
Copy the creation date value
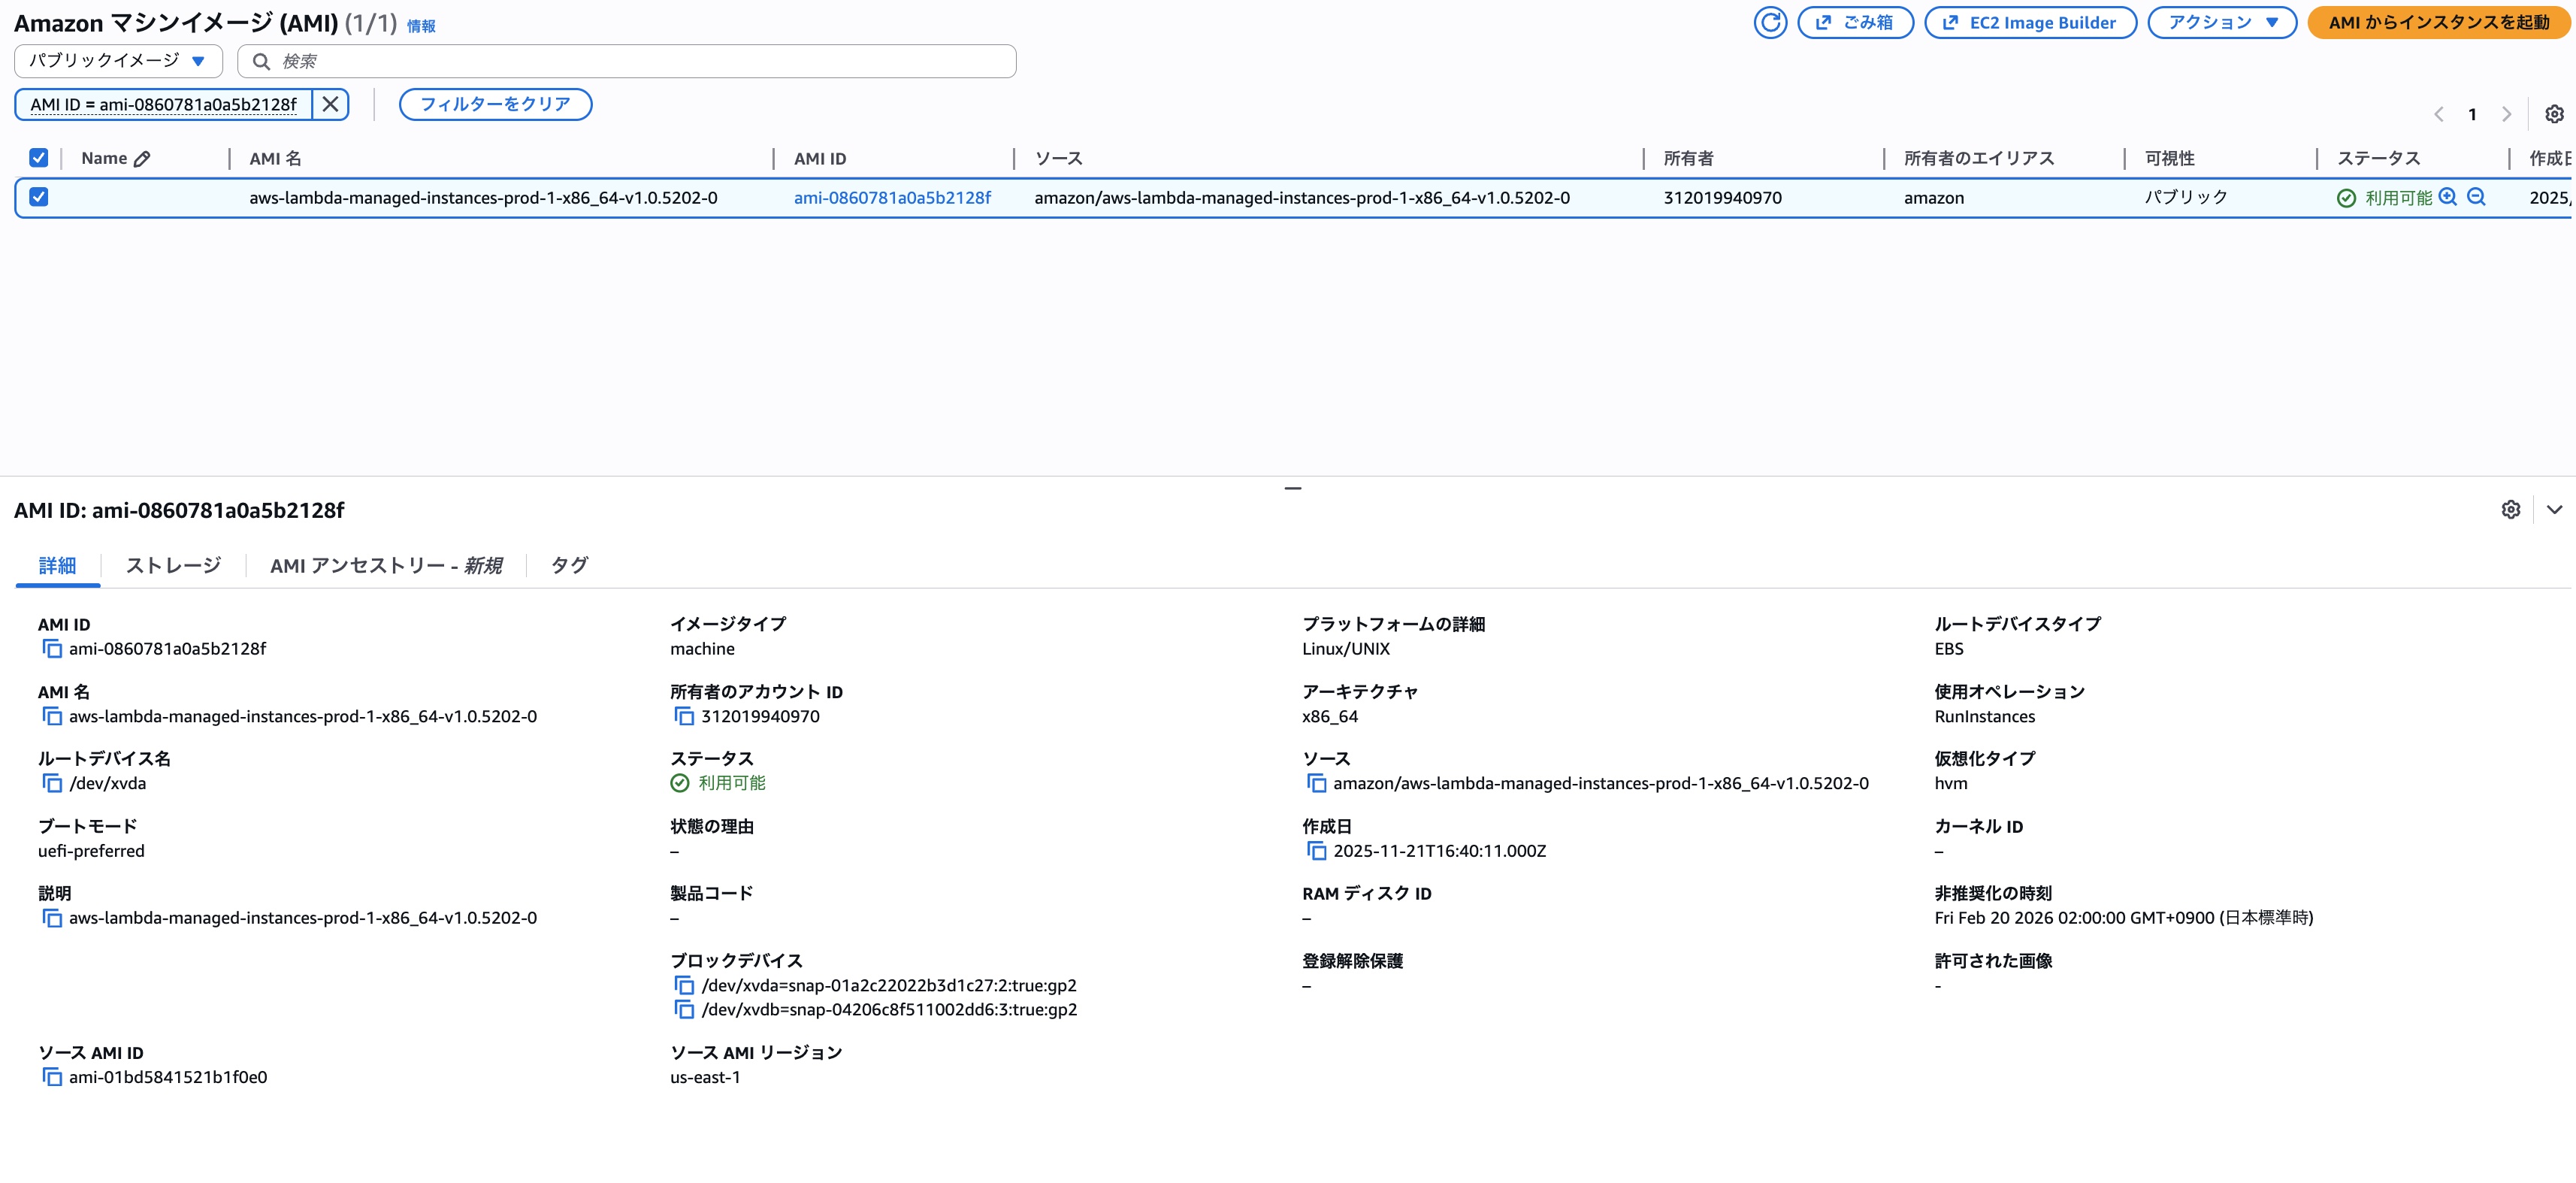pos(1316,851)
